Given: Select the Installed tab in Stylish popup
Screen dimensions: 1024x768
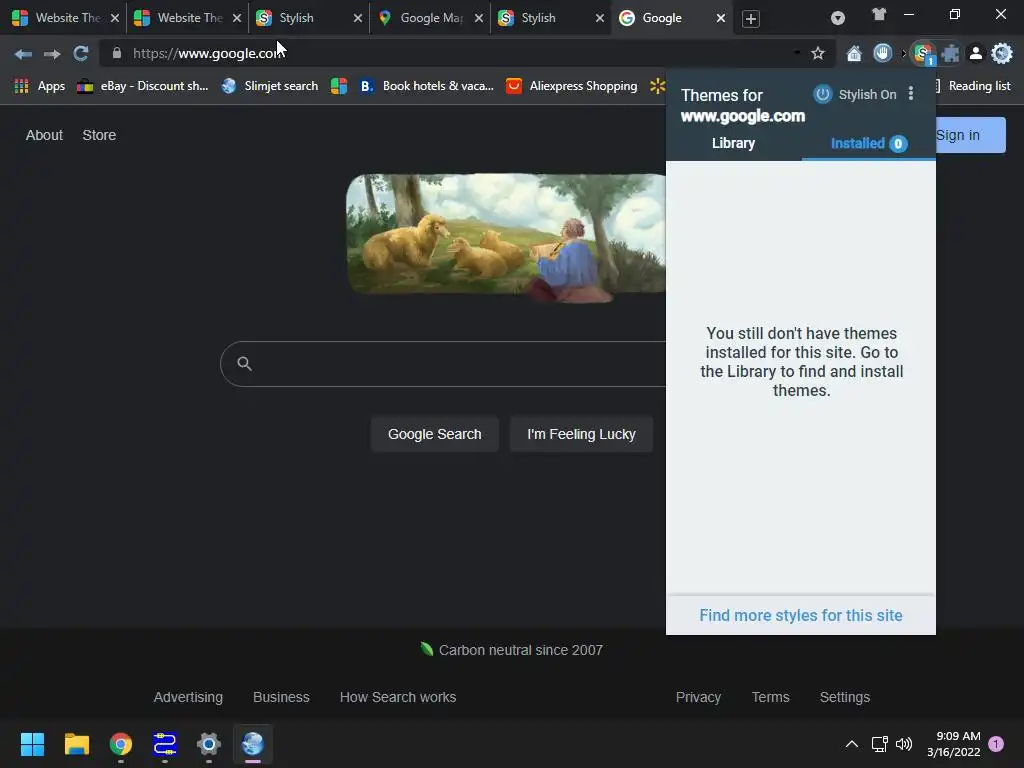Looking at the screenshot, I should tap(869, 143).
